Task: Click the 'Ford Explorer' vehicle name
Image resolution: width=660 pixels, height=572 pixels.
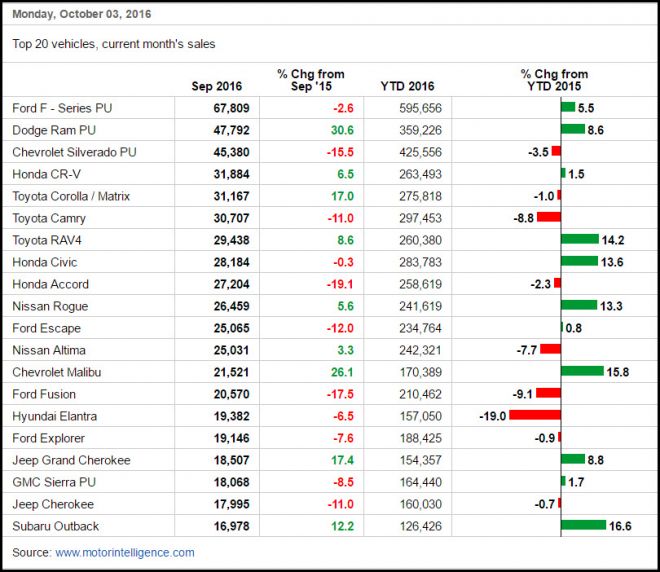Action: point(48,438)
